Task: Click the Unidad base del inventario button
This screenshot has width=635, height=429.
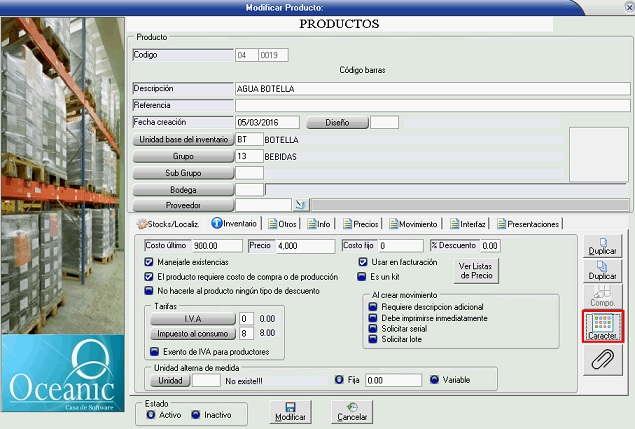Action: point(183,139)
